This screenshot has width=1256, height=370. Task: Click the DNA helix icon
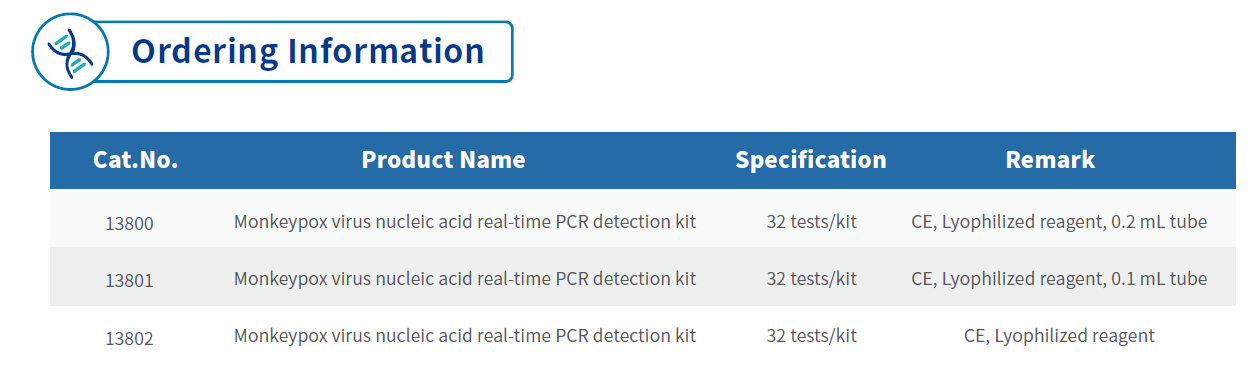(71, 51)
